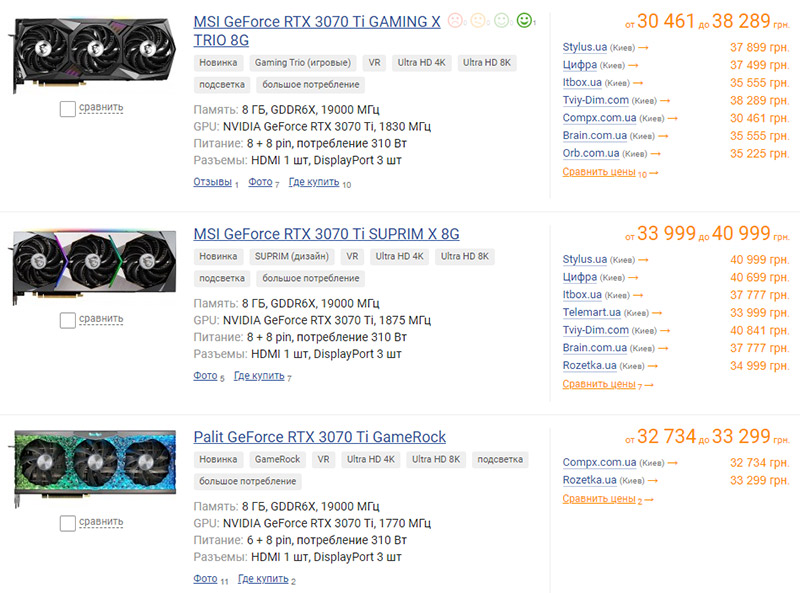
Task: Expand 'Сравнить цены 10' price list
Action: click(x=610, y=172)
